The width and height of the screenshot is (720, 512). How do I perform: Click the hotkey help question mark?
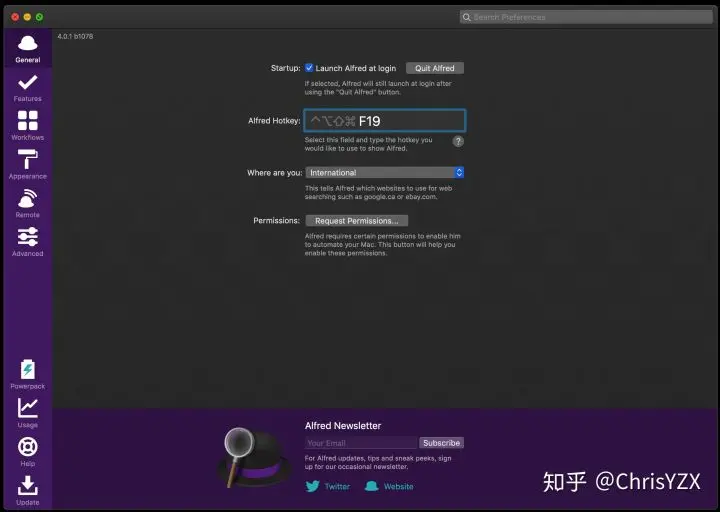458,141
